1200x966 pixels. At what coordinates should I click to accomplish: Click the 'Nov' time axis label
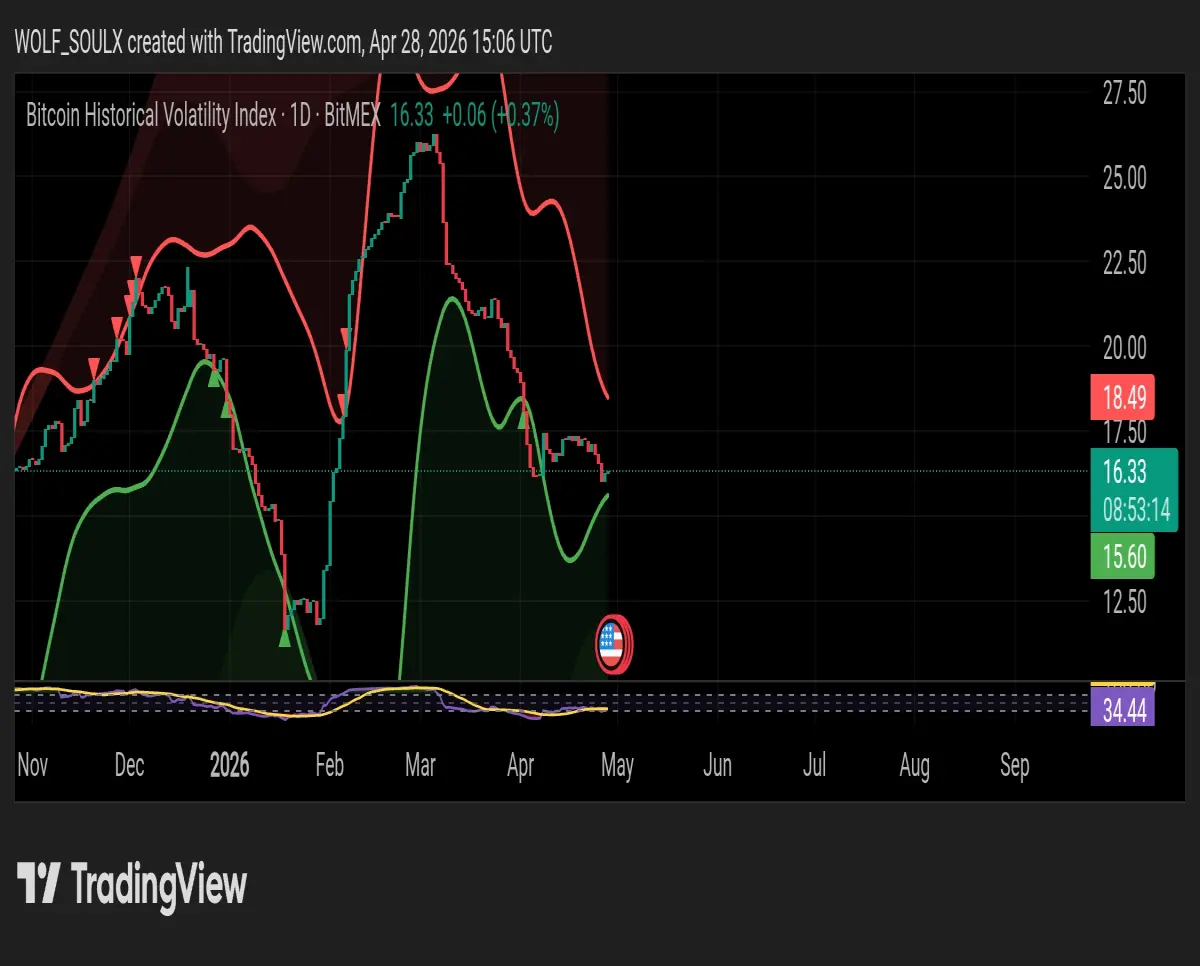point(33,766)
